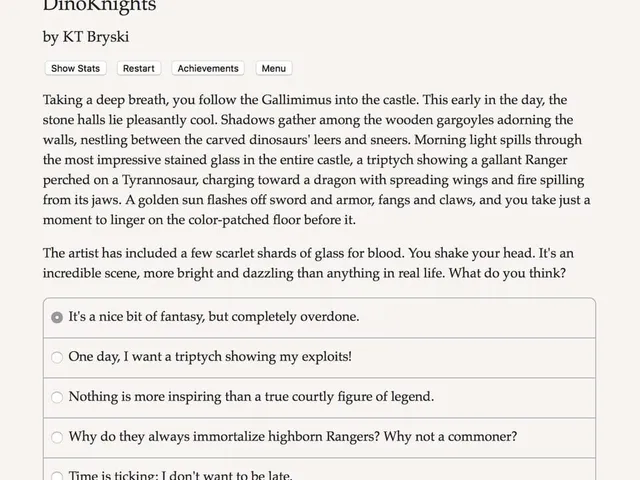Click the paragraph about scarlet shards of glass

click(x=308, y=263)
